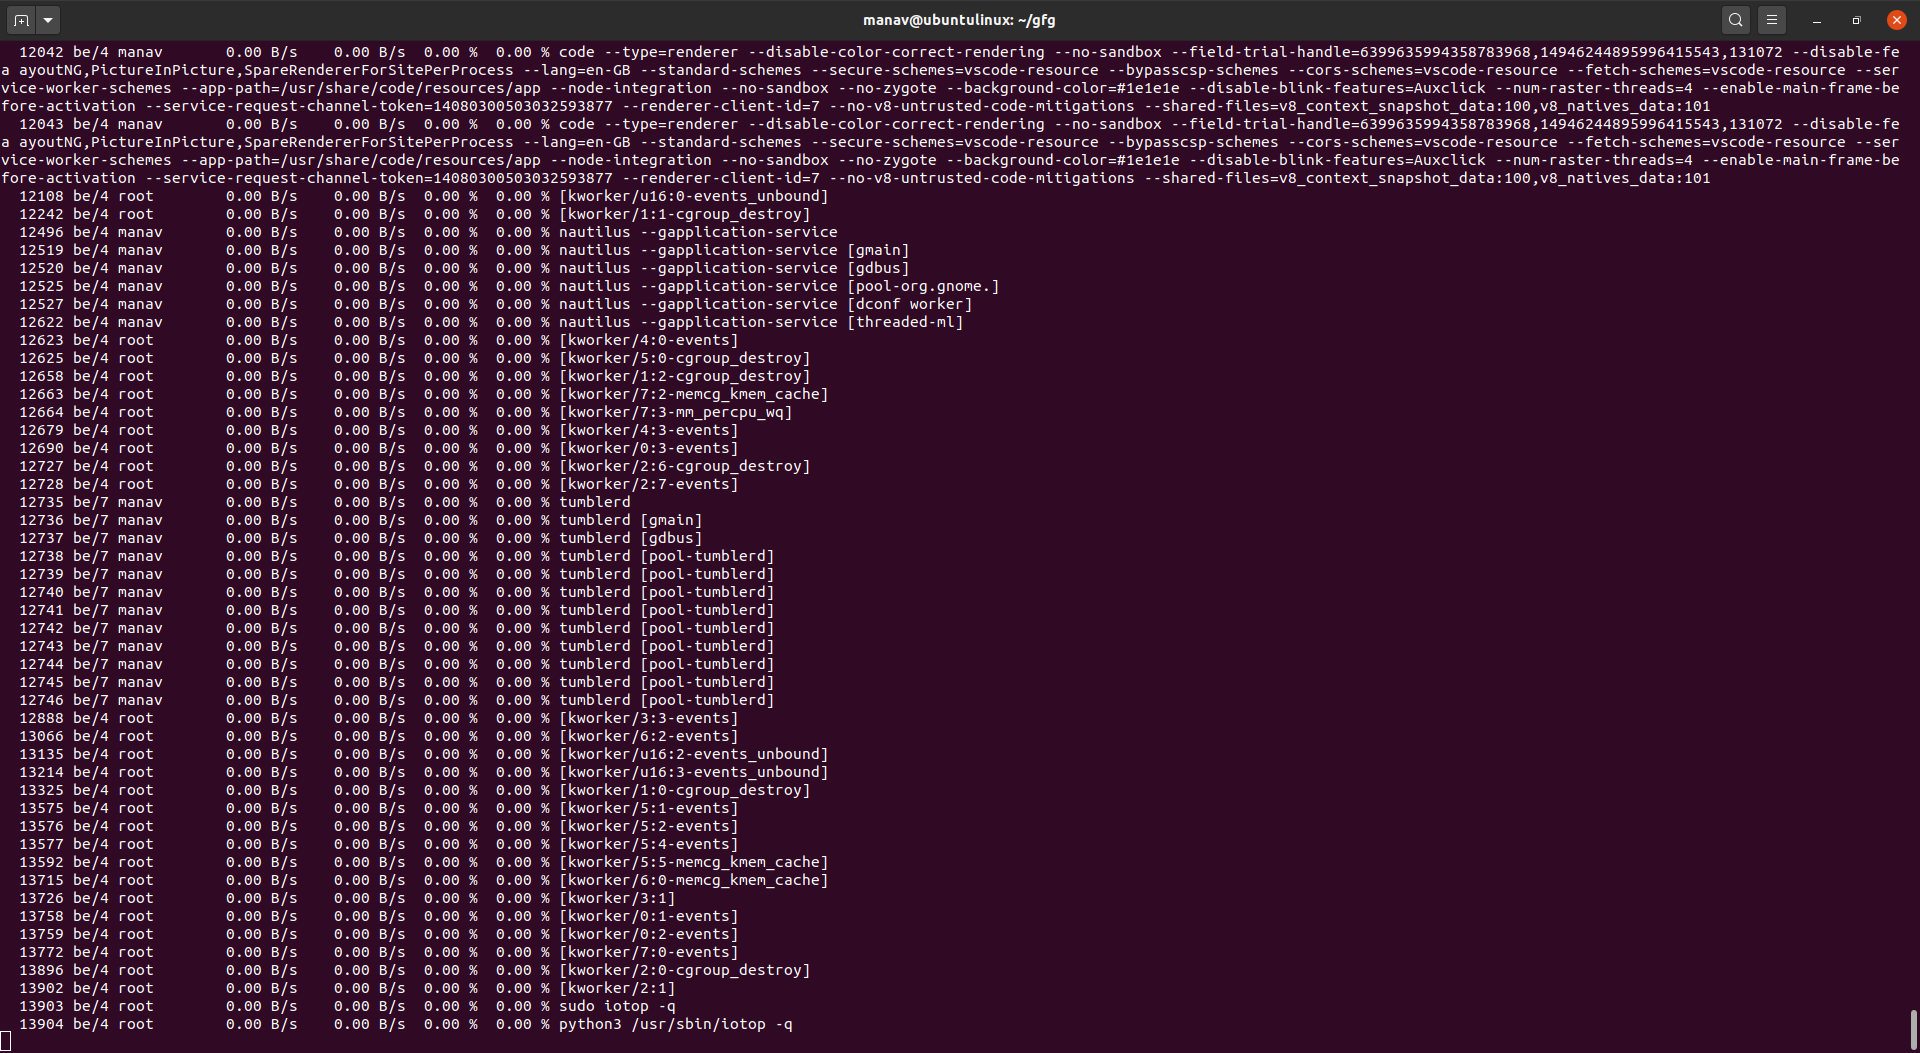This screenshot has height=1053, width=1920.
Task: Click '[kworker/5:2-events]' entry
Action: pyautogui.click(x=649, y=826)
